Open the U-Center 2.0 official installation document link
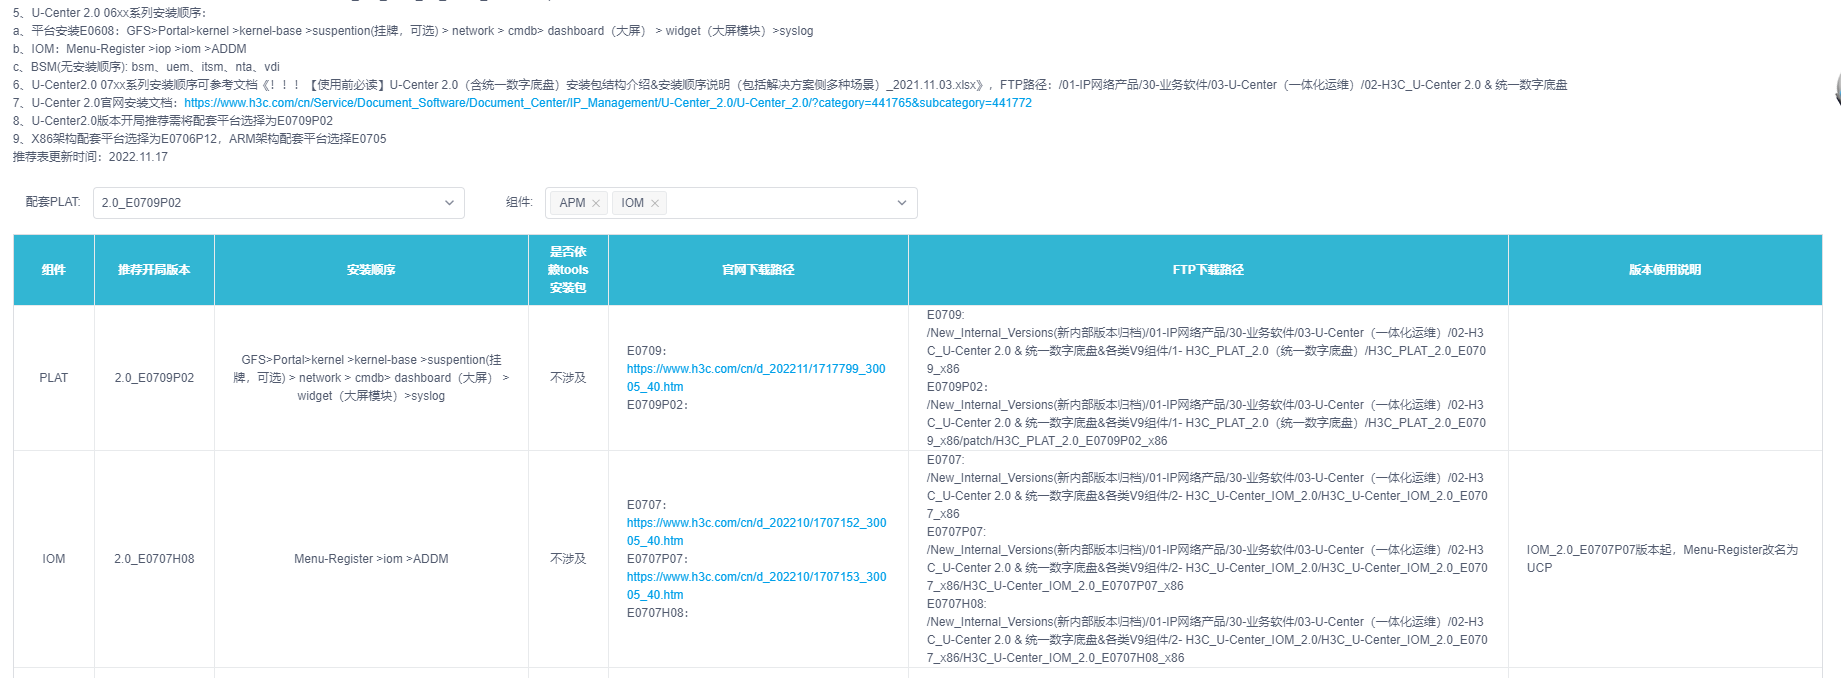The height and width of the screenshot is (678, 1841). tap(608, 103)
